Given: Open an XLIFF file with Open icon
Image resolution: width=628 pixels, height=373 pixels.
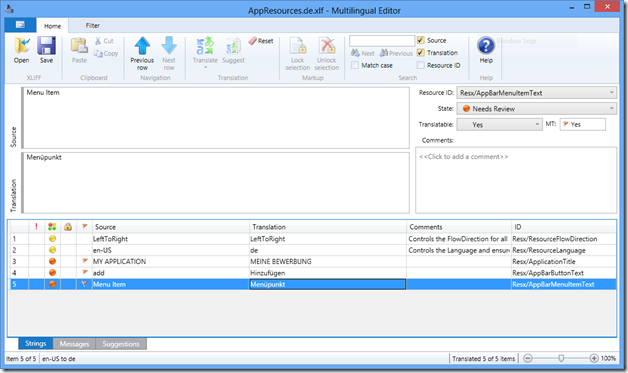Looking at the screenshot, I should coord(21,45).
